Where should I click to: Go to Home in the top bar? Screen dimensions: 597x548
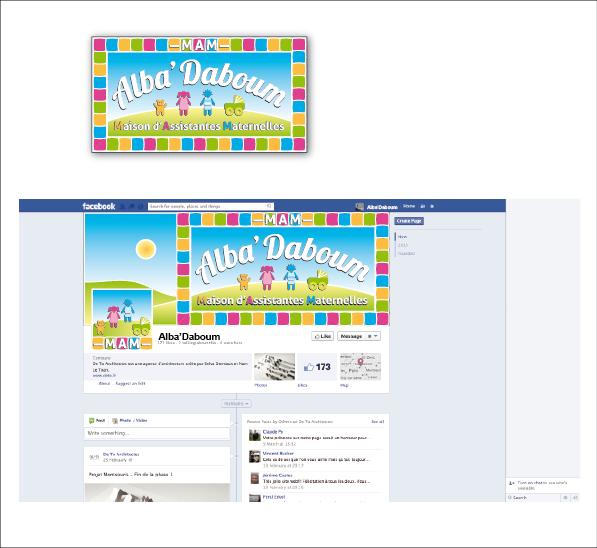tap(409, 206)
